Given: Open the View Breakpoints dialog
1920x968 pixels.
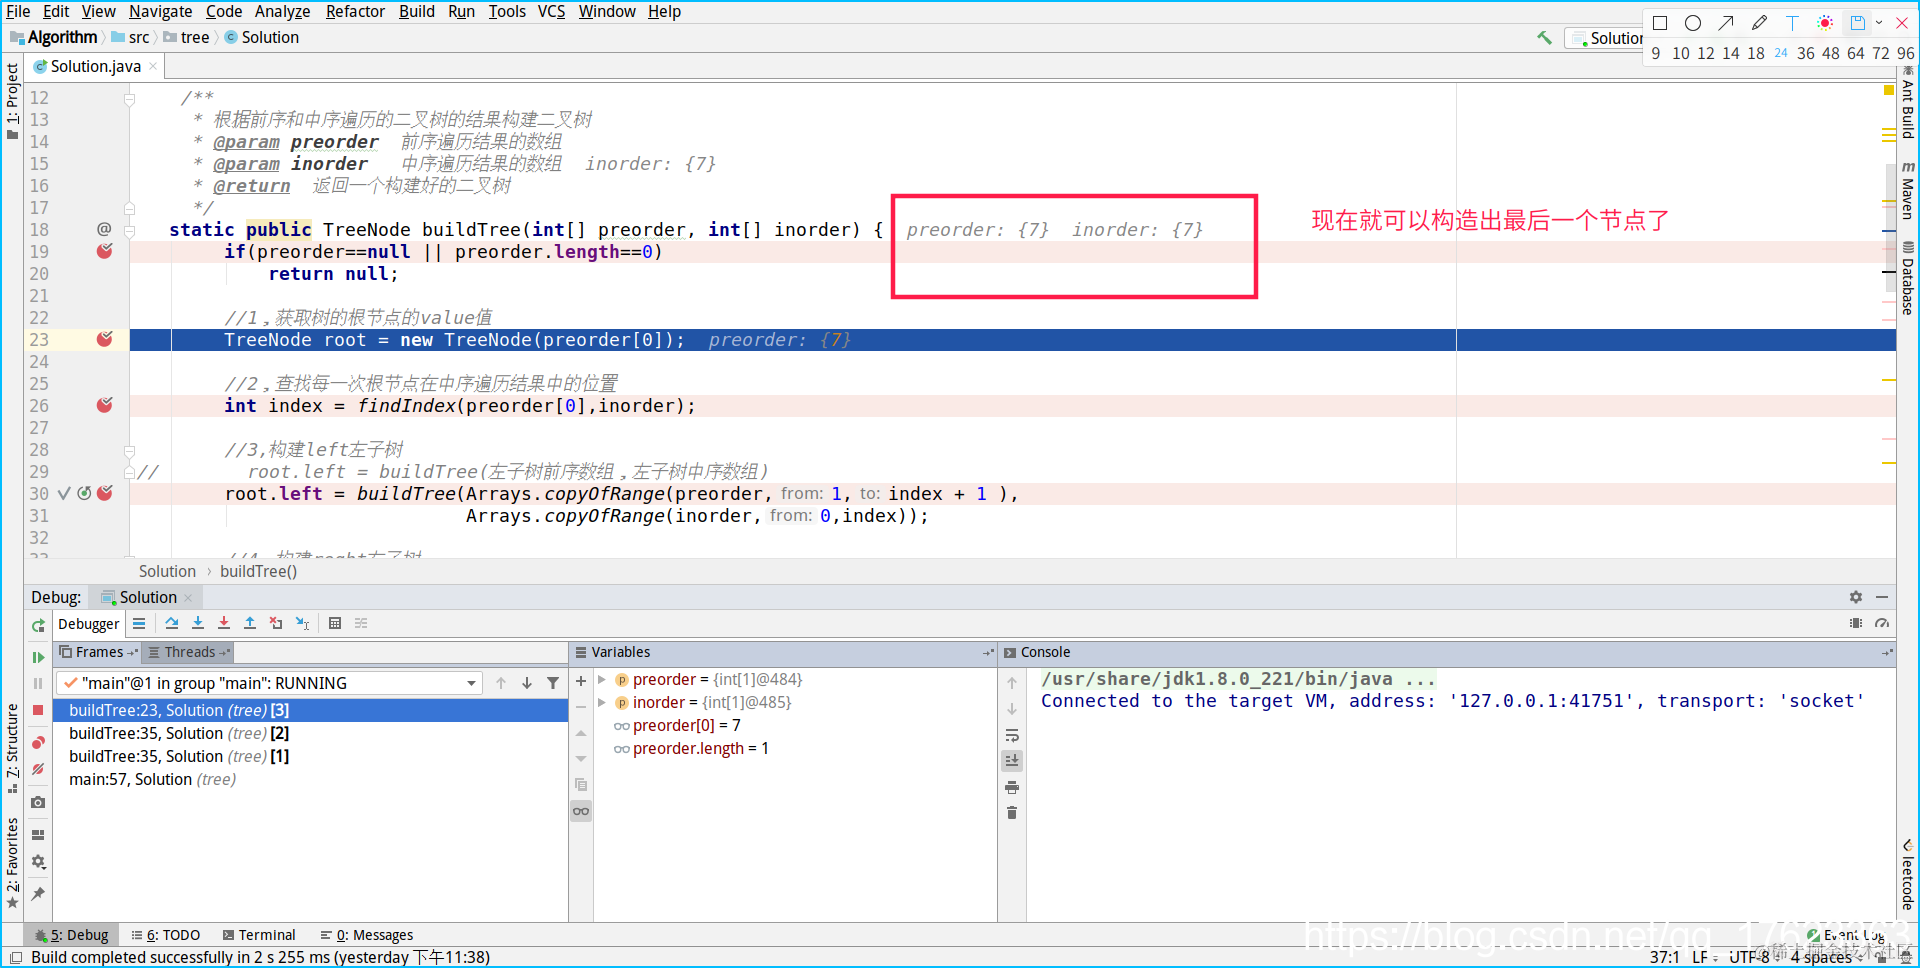Looking at the screenshot, I should 38,743.
